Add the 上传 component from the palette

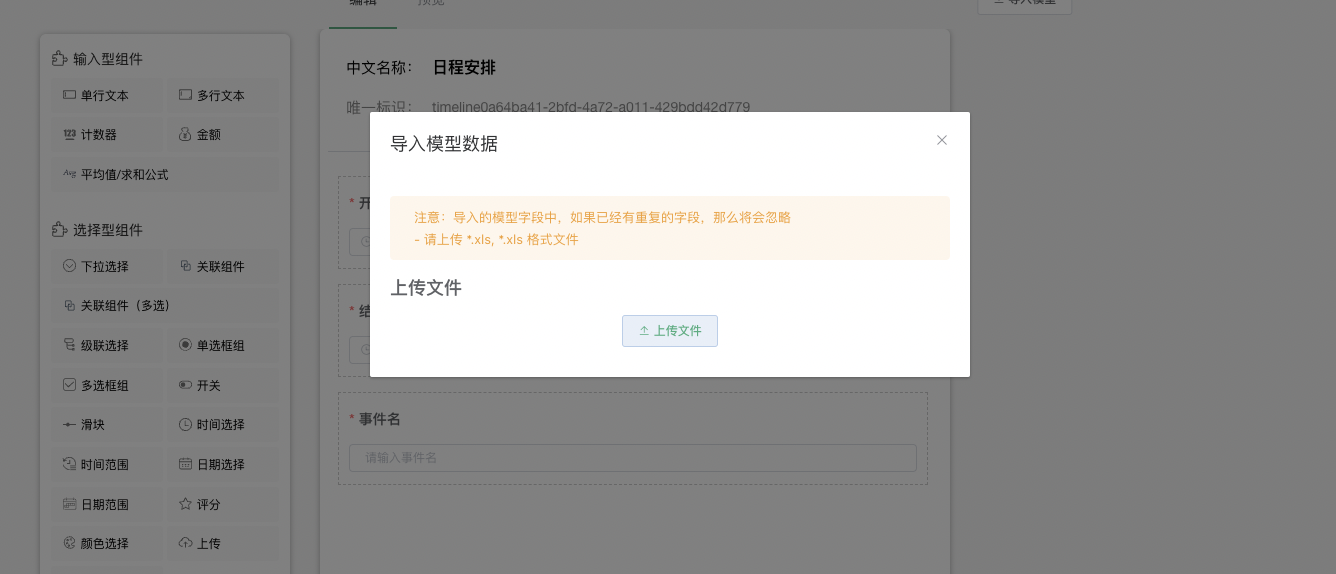click(x=222, y=544)
